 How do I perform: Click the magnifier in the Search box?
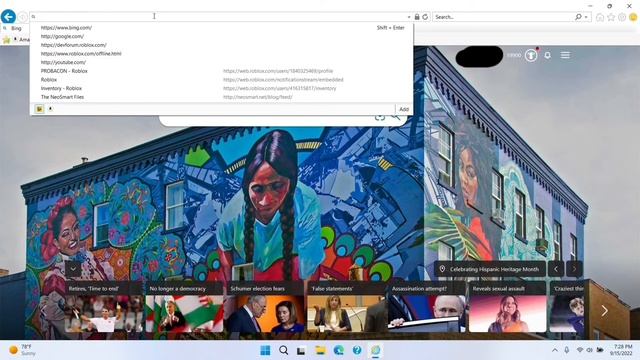coord(578,17)
